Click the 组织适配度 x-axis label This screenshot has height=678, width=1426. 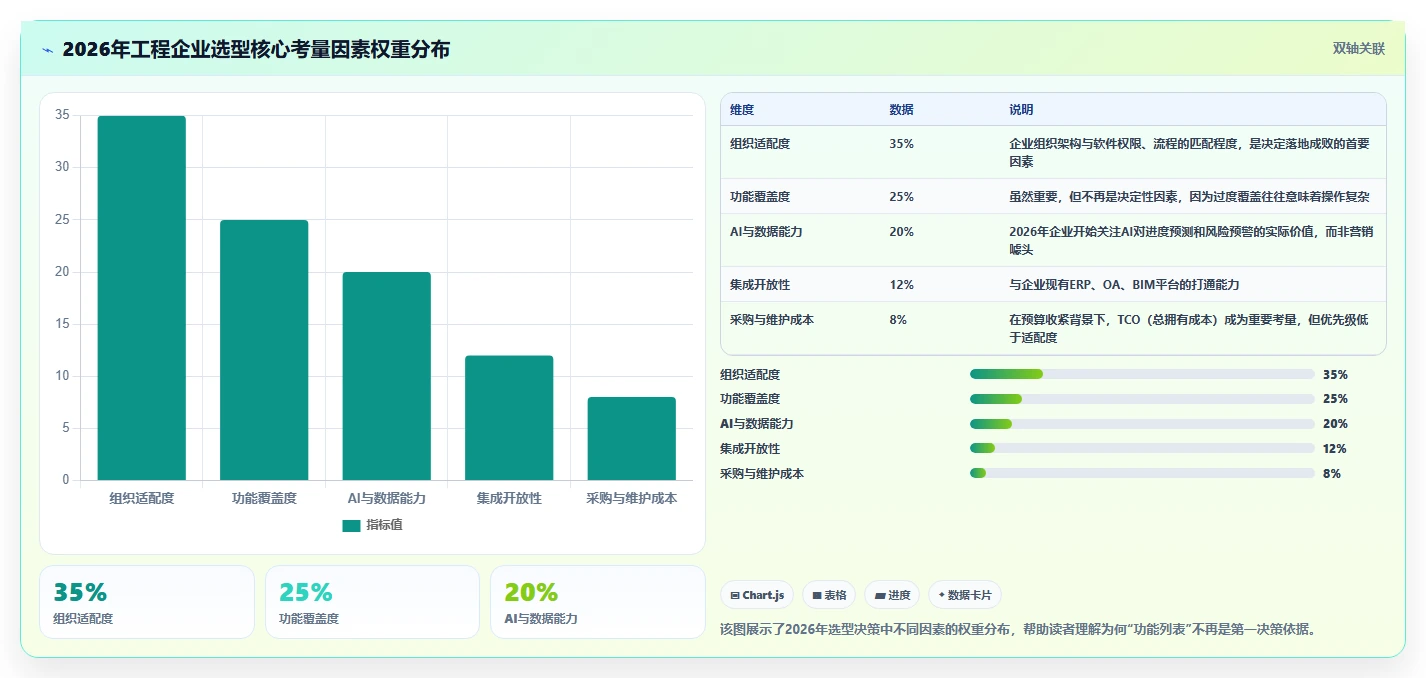tap(142, 498)
